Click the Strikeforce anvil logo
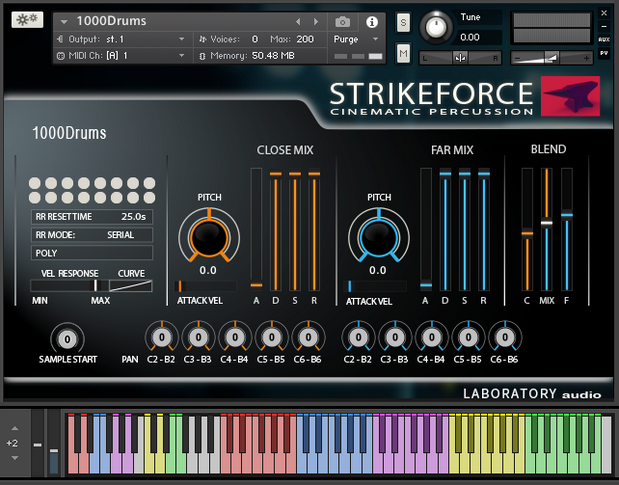Image resolution: width=619 pixels, height=485 pixels. [x=570, y=96]
